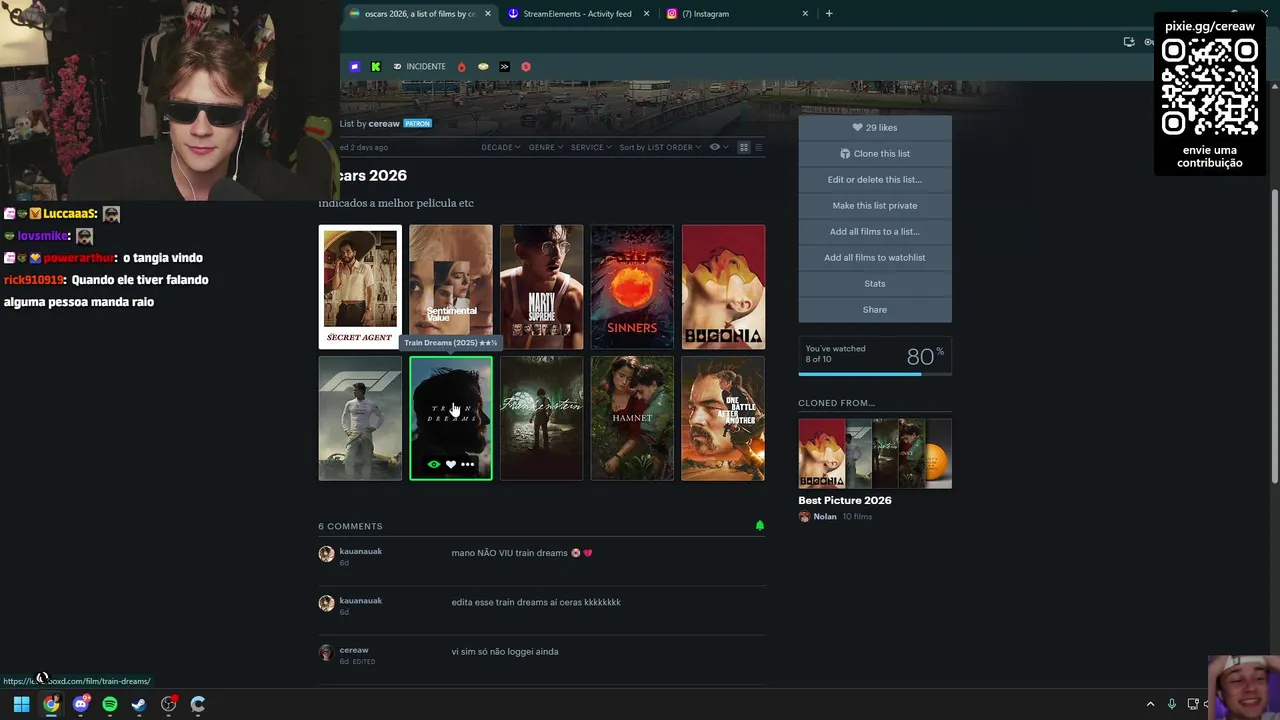This screenshot has height=720, width=1280.
Task: Expand the GENRE filter dropdown
Action: pos(546,147)
